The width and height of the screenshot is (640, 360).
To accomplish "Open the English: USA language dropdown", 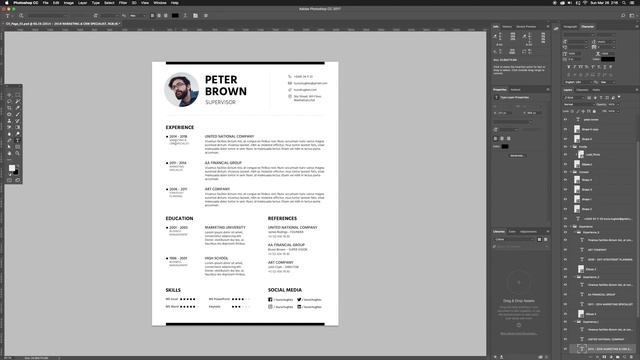I will tap(578, 82).
